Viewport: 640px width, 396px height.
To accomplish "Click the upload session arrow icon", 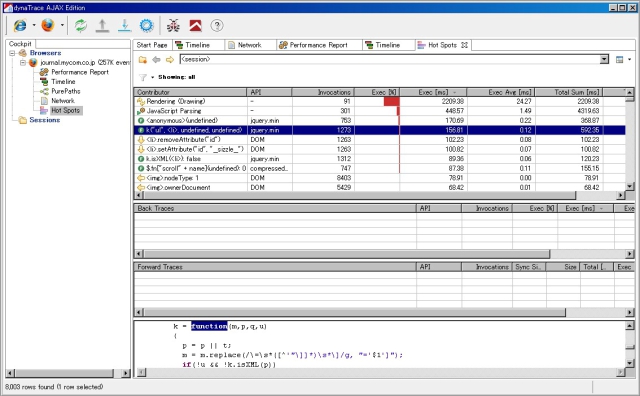I will tap(102, 25).
